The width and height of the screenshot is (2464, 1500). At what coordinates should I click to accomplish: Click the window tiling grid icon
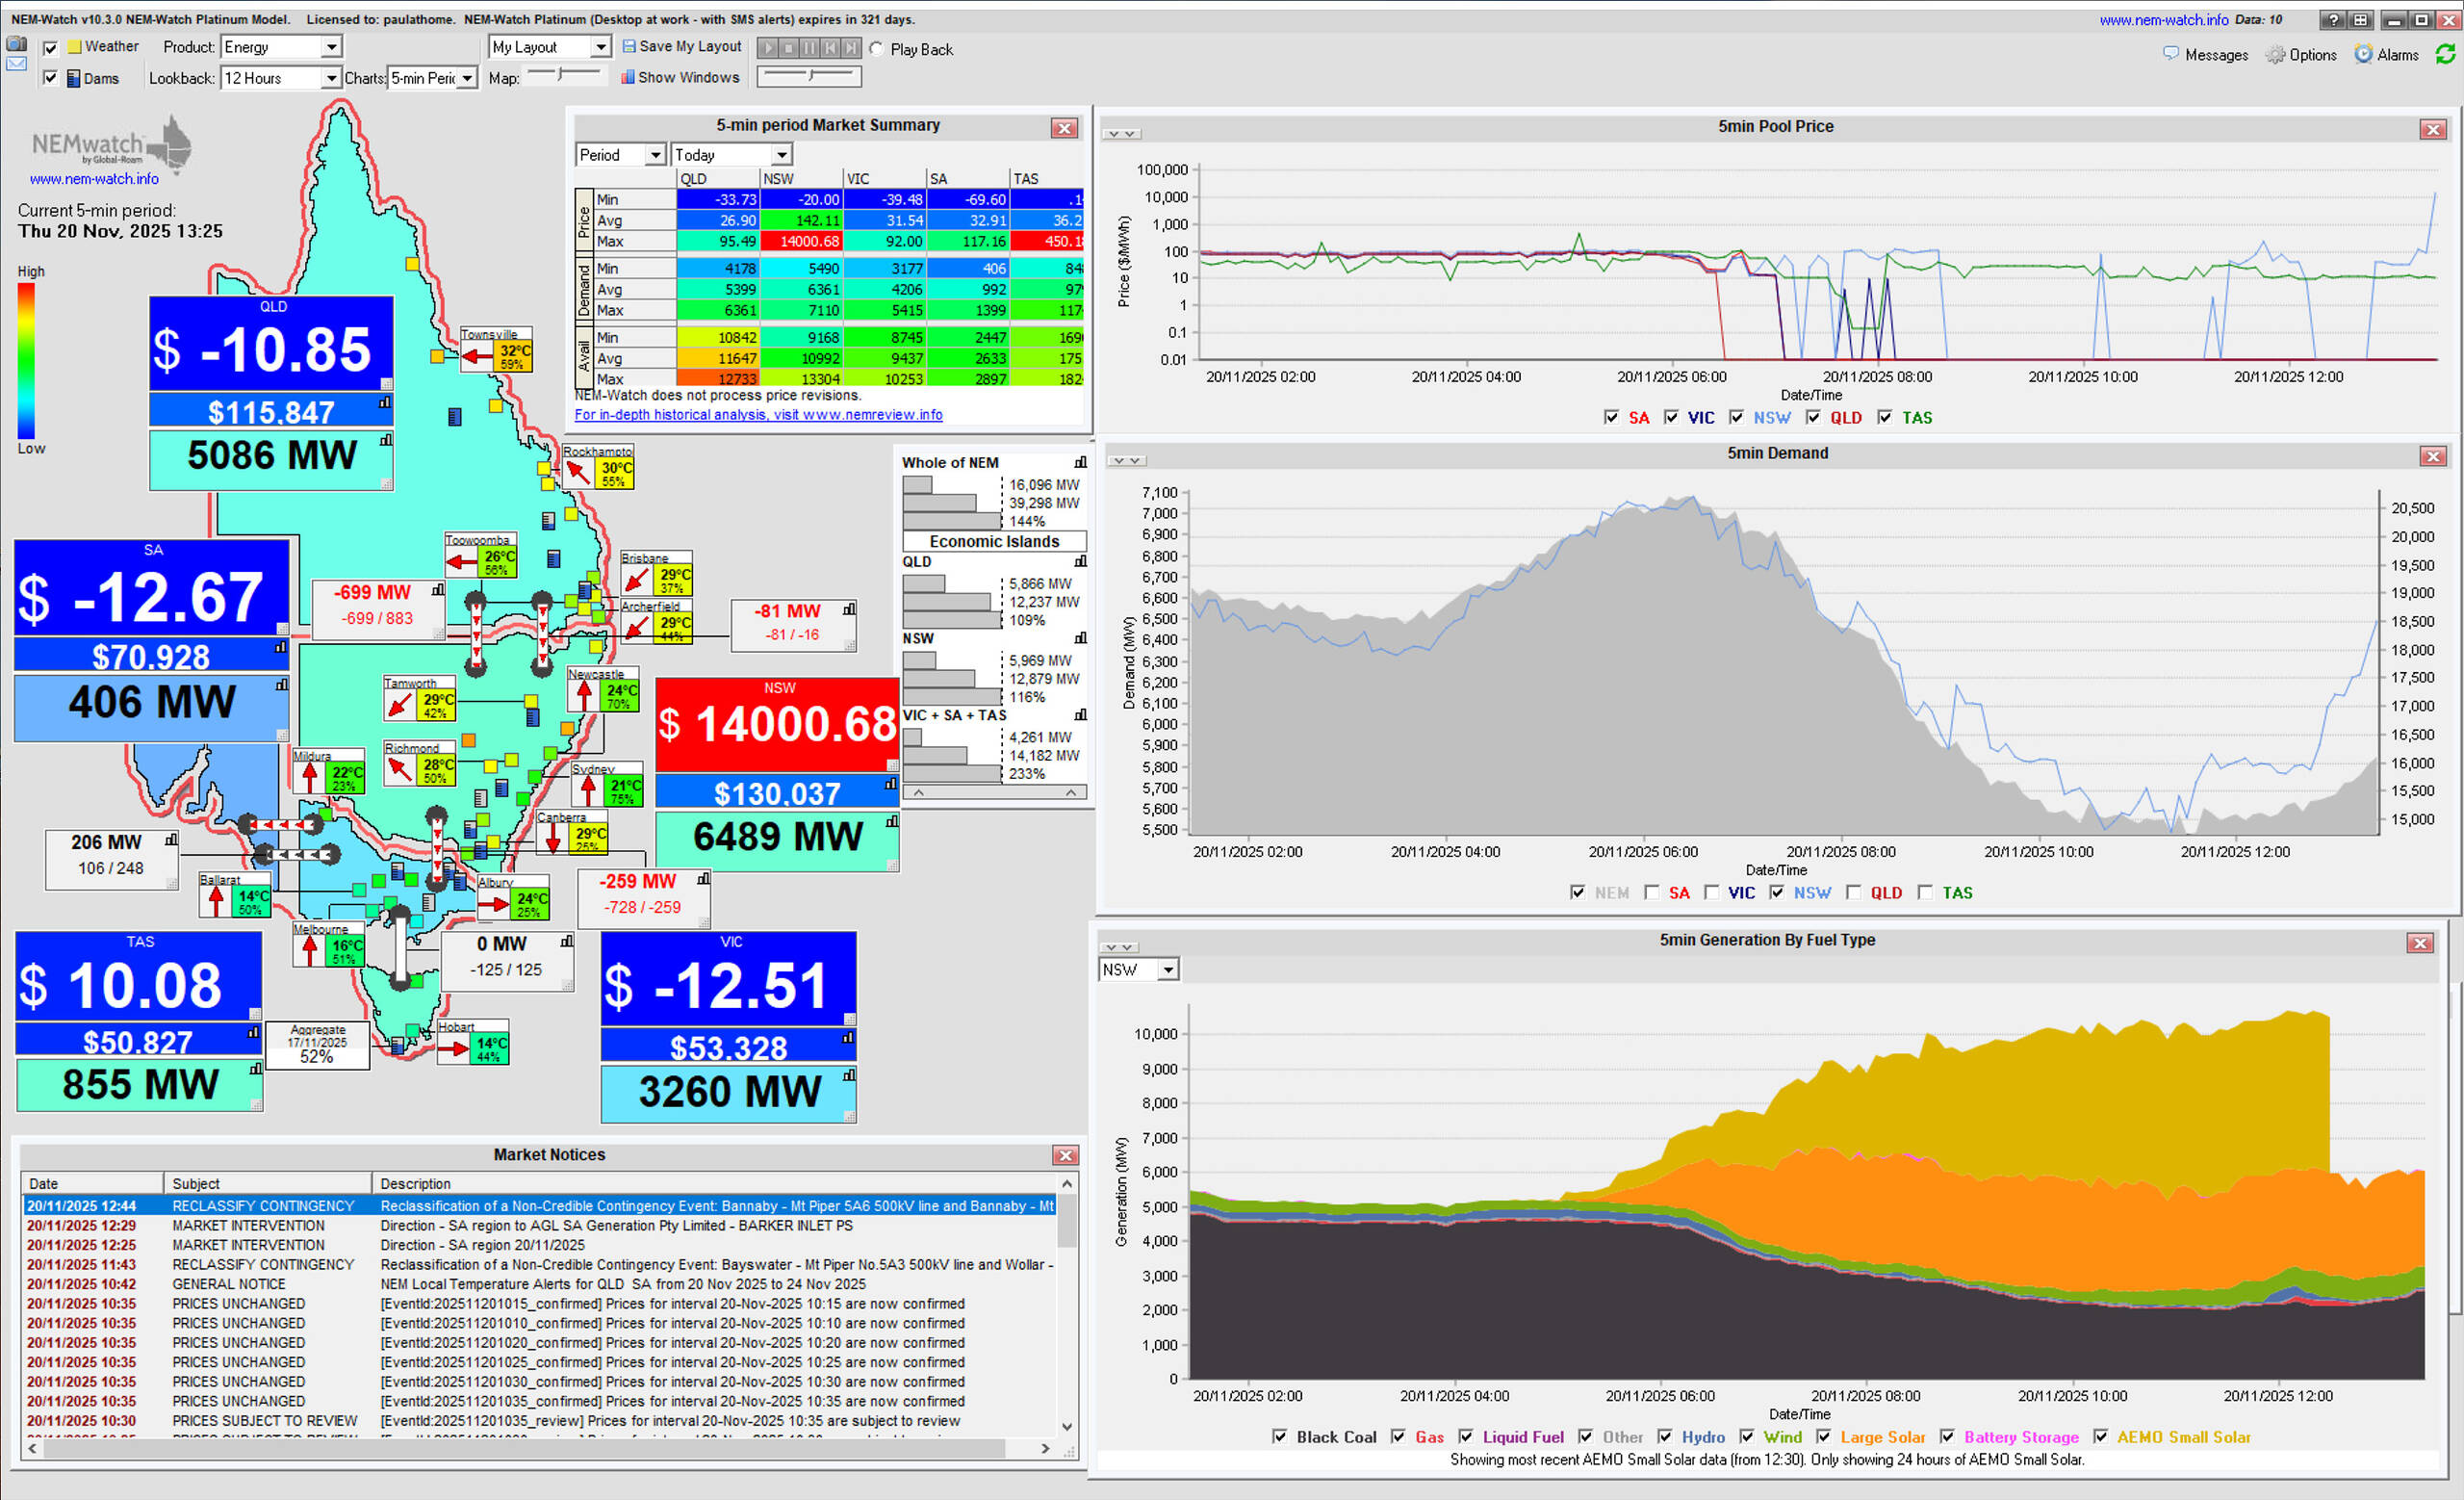click(x=2360, y=20)
